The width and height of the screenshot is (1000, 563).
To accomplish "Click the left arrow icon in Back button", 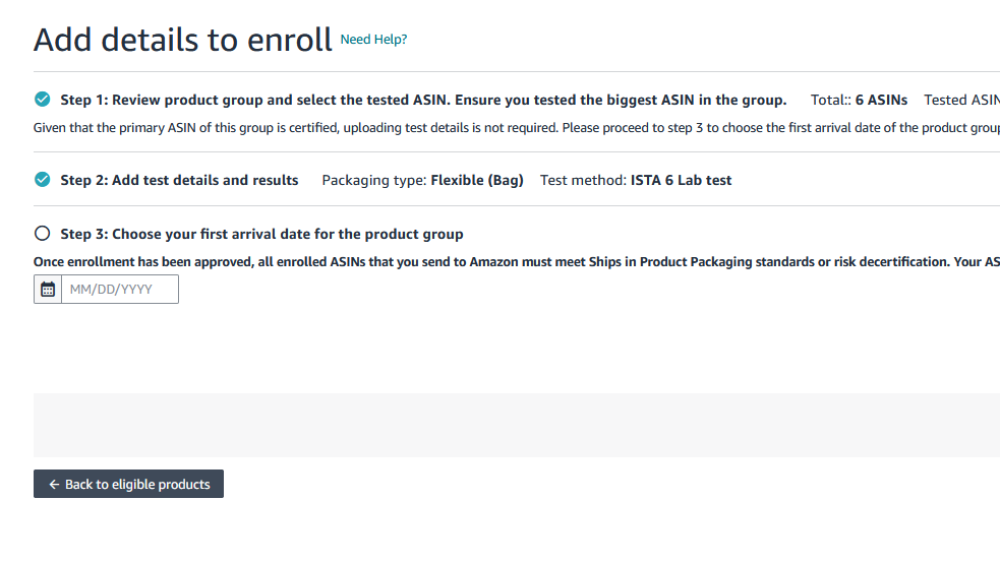I will tap(54, 484).
